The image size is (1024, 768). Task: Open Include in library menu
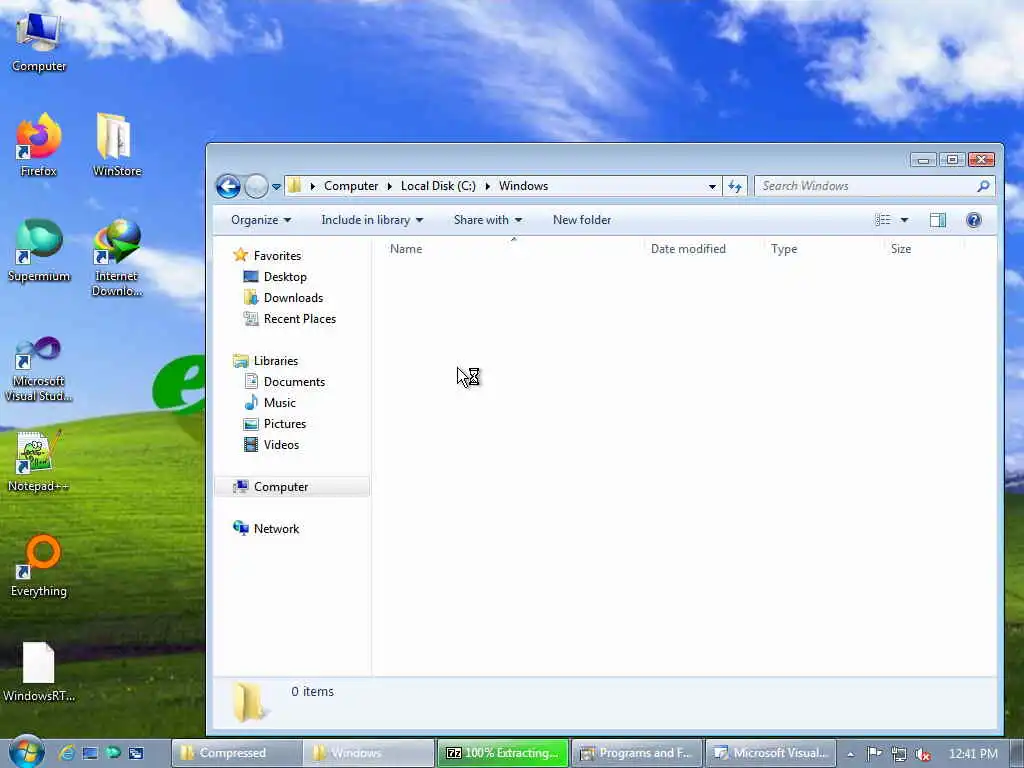click(372, 220)
